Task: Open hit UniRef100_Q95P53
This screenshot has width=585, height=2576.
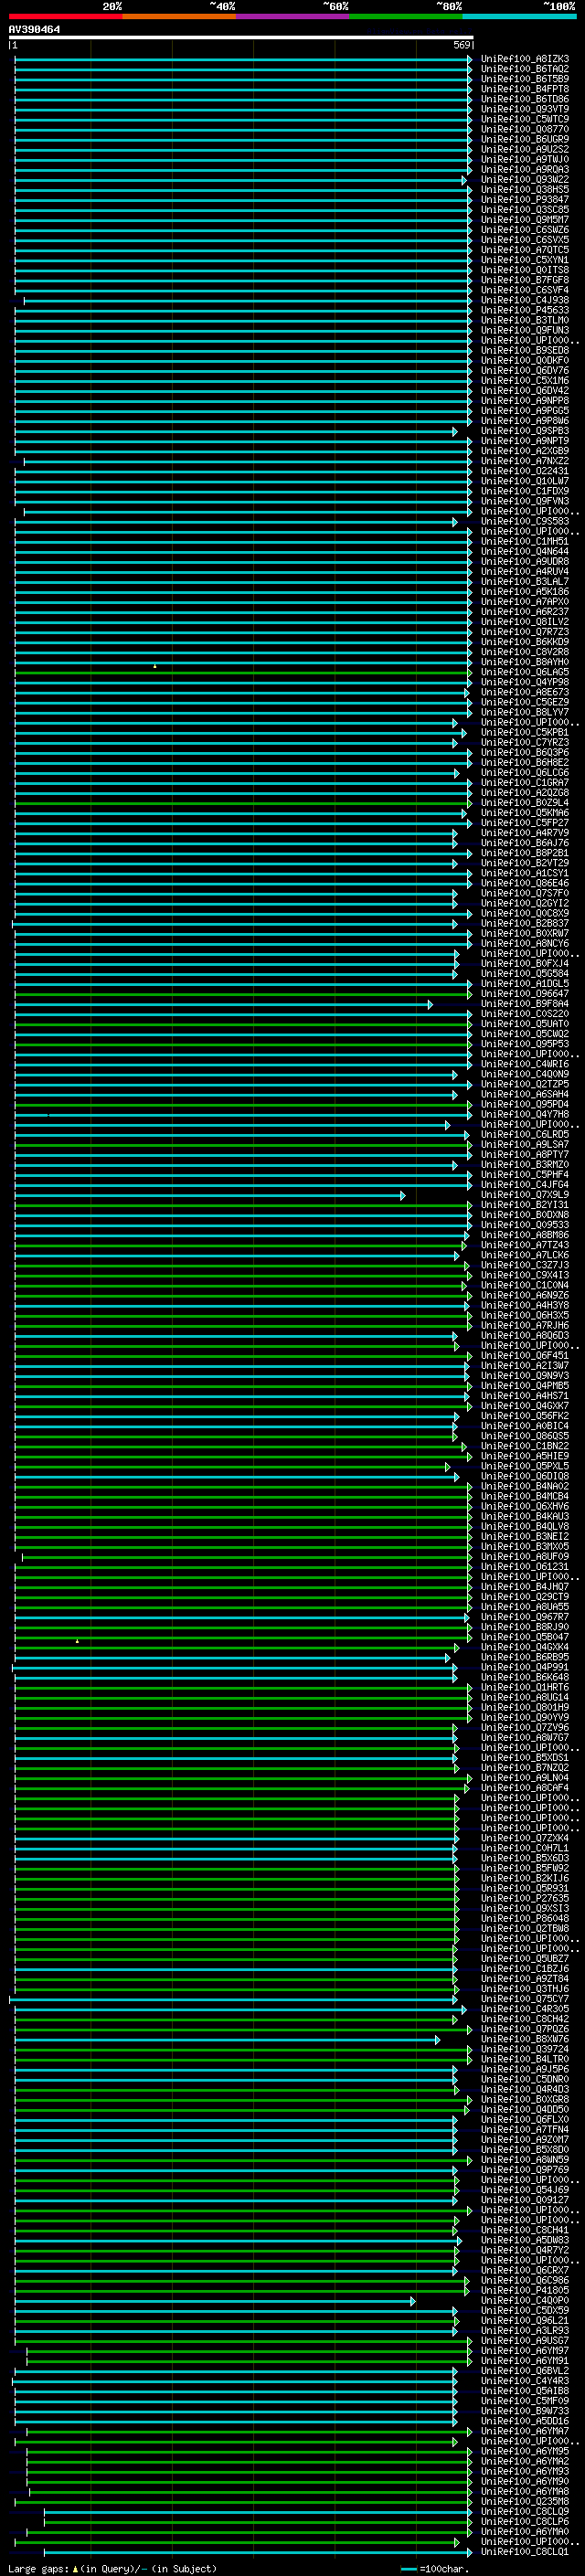Action: 525,1044
